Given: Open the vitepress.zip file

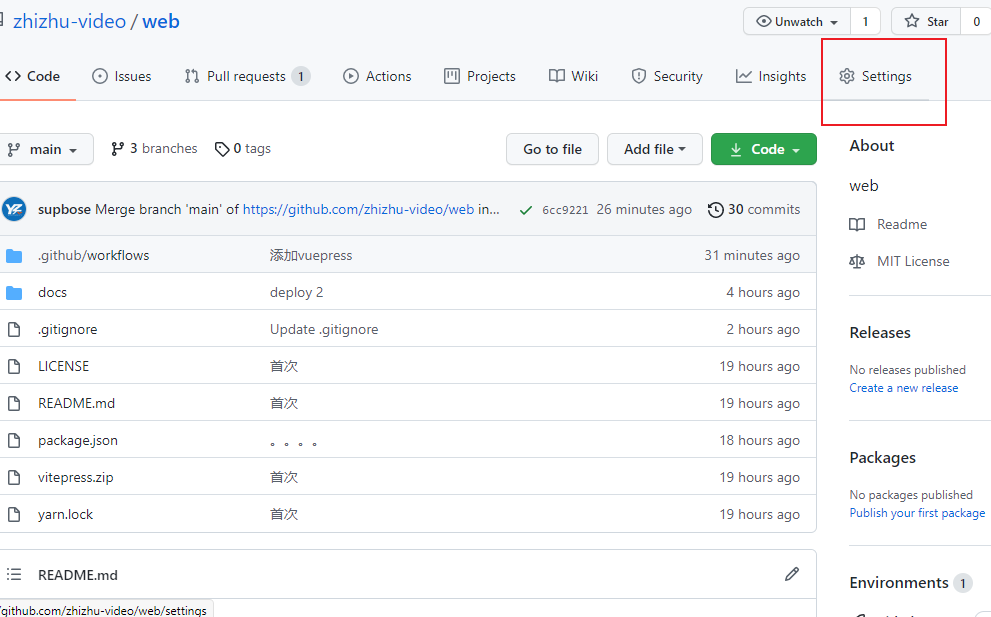Looking at the screenshot, I should 76,477.
